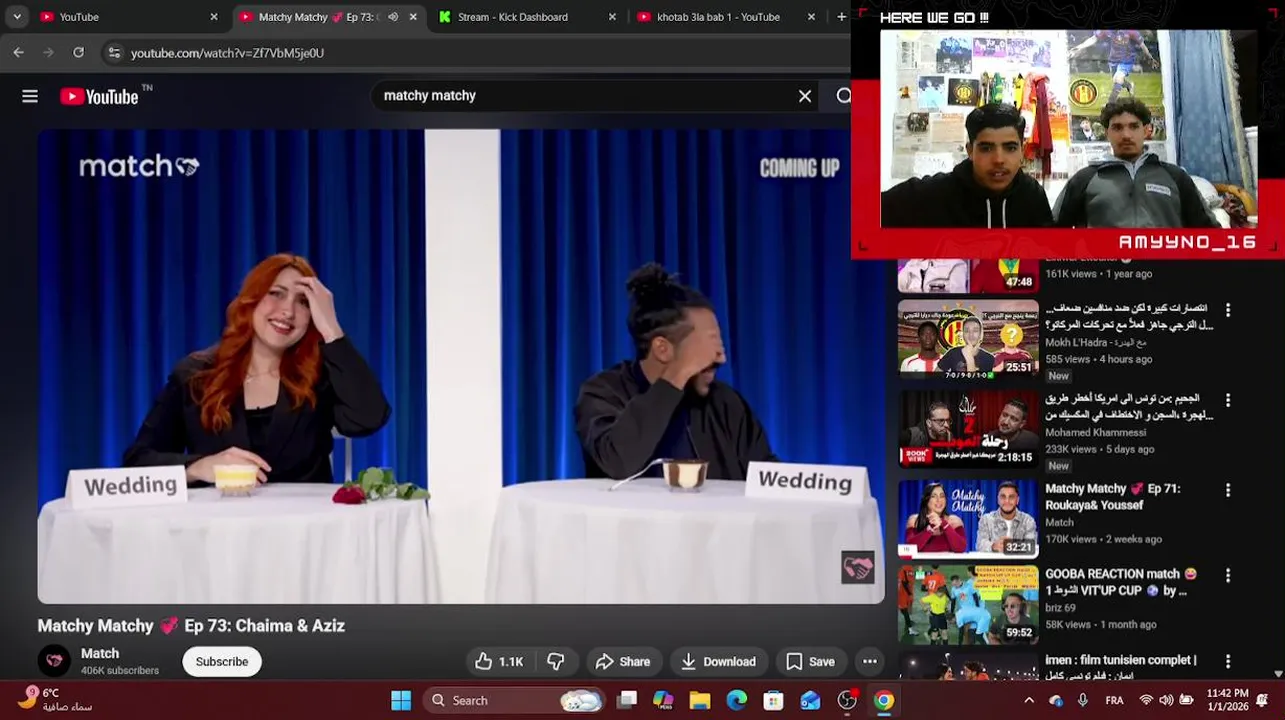1285x720 pixels.
Task: Open Matchy Matchy Ep 71 title link
Action: coord(1113,497)
